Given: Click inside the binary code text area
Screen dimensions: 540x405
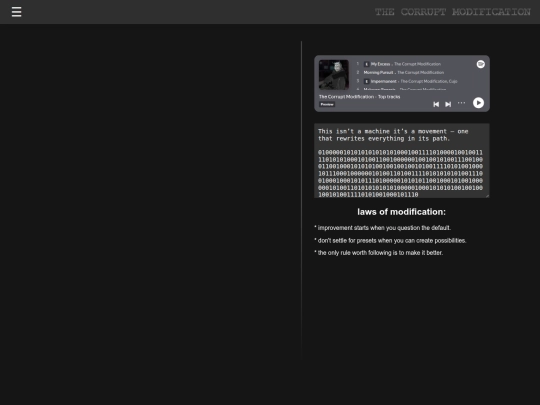Looking at the screenshot, I should 402,160.
